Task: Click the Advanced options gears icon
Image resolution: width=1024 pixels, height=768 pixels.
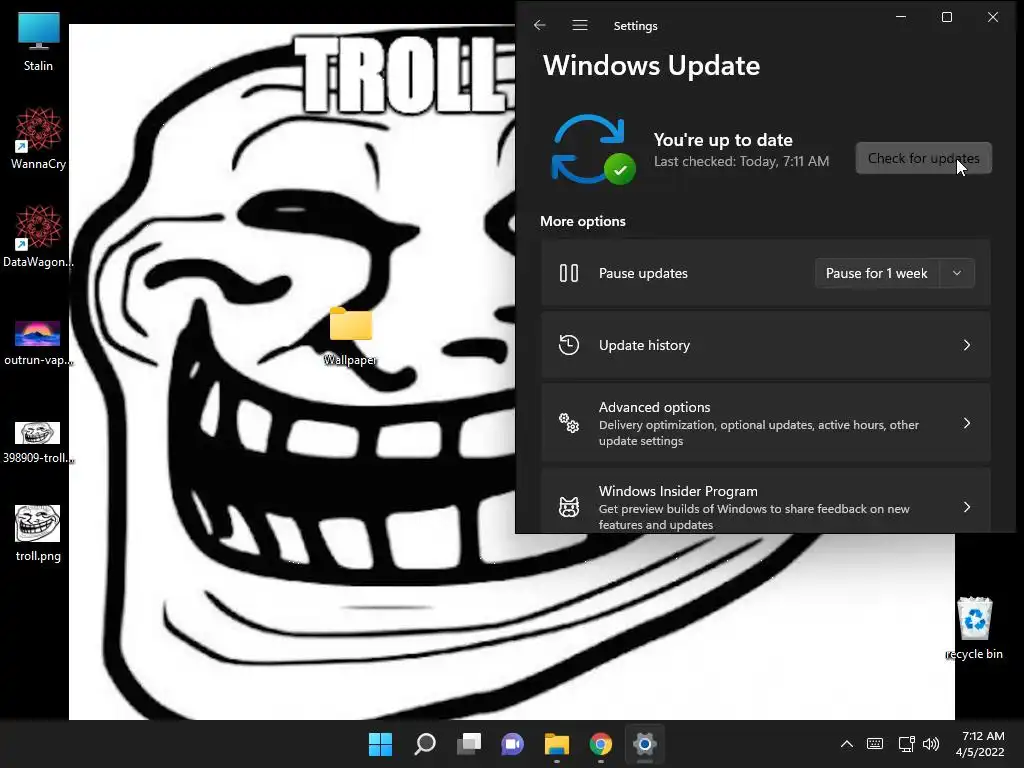Action: 569,423
